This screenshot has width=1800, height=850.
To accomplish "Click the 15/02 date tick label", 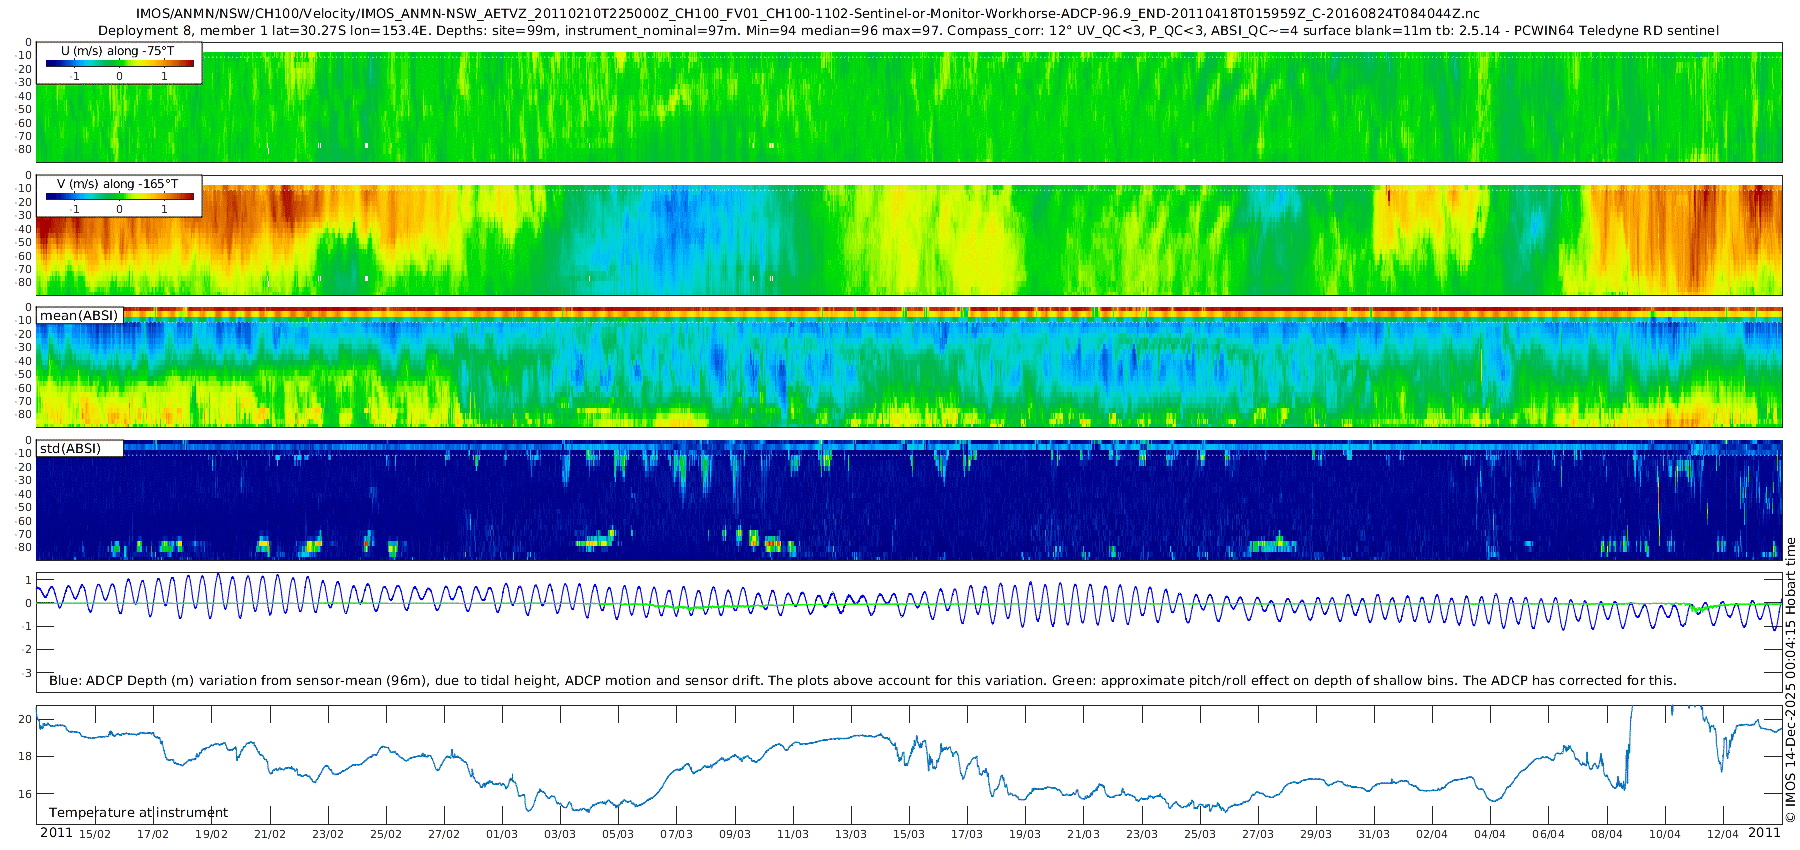I will click(x=95, y=834).
